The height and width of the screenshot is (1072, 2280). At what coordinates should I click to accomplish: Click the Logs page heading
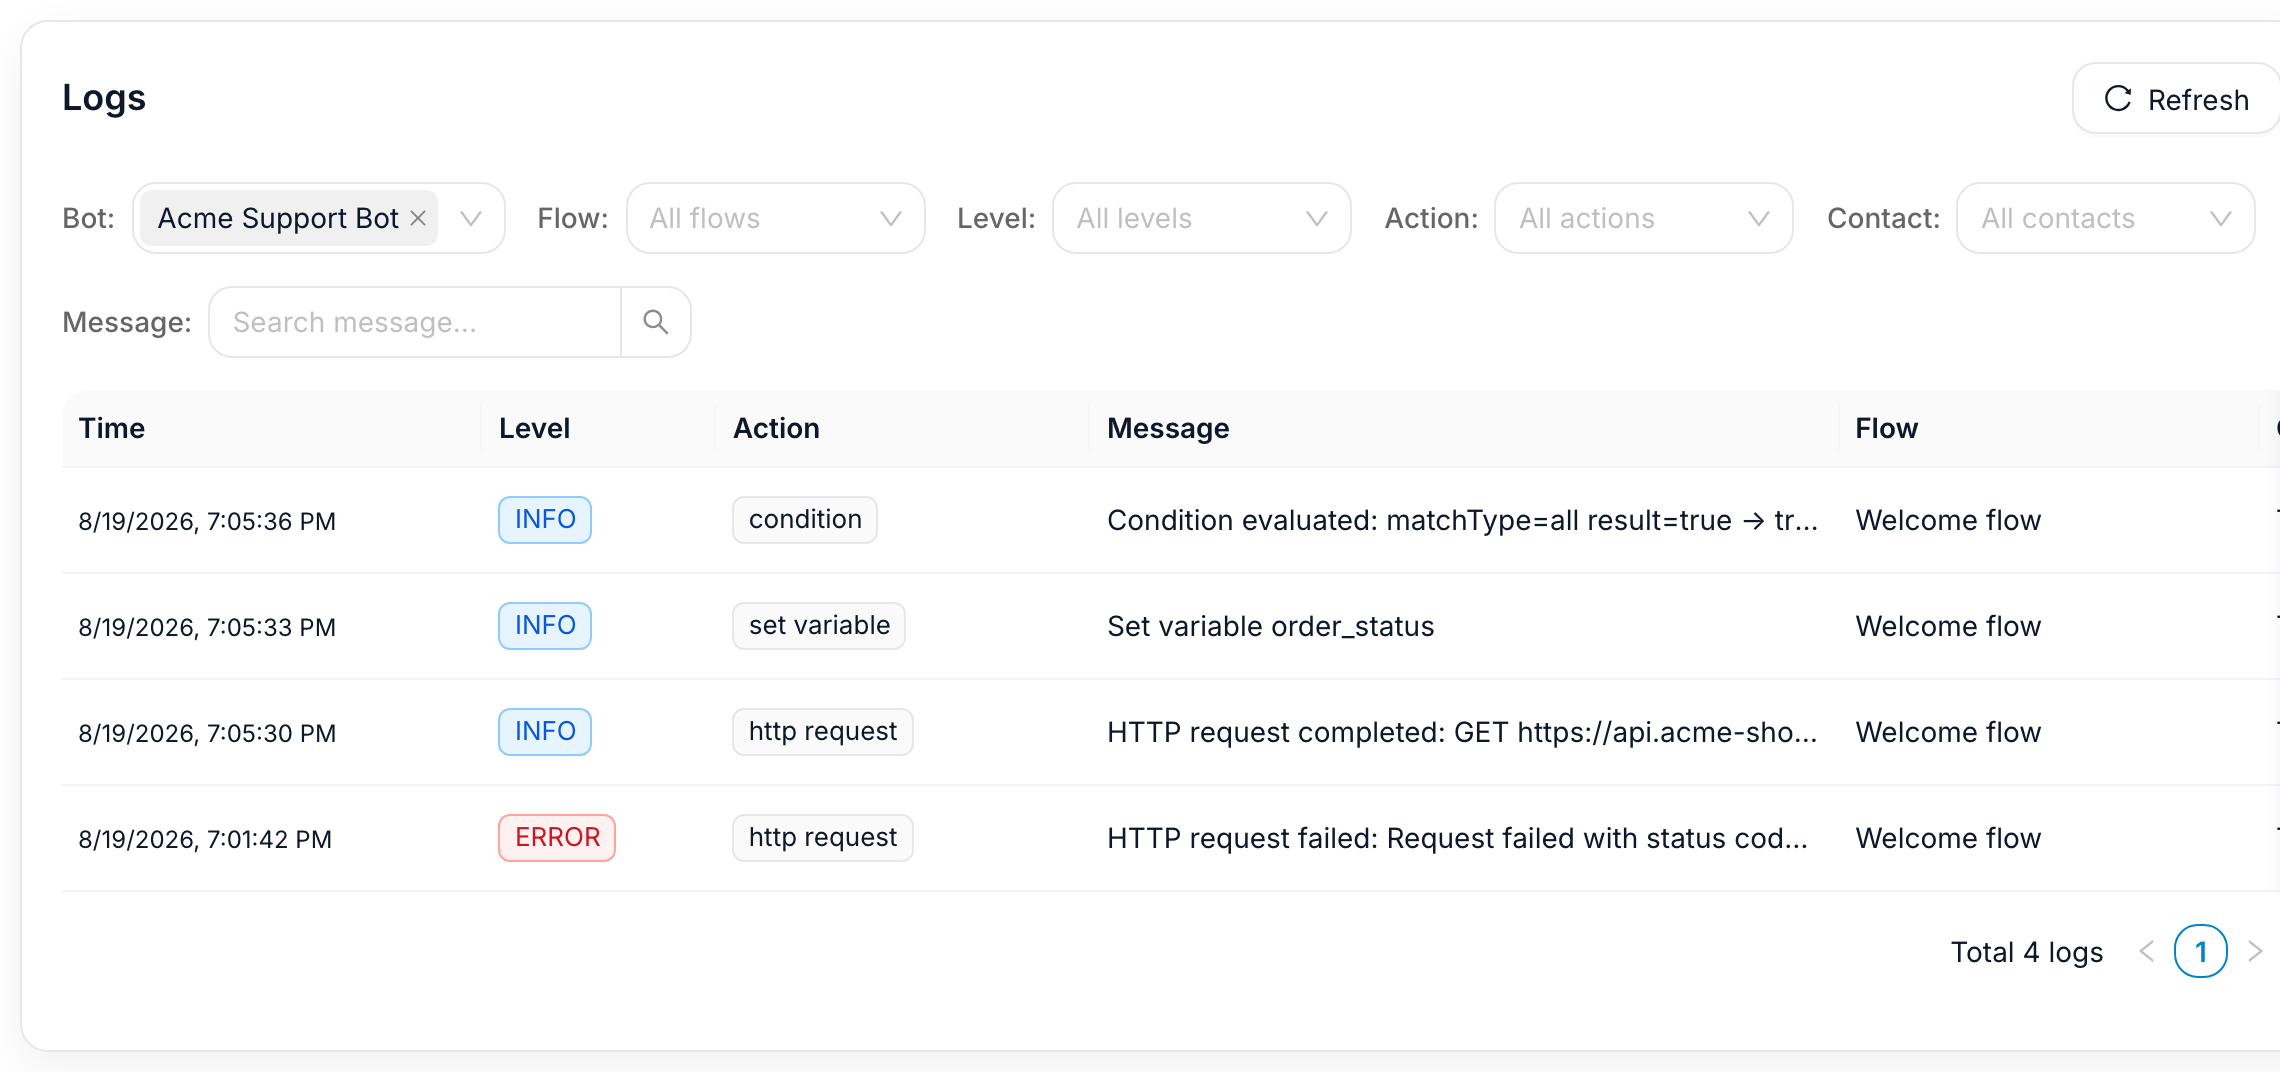(104, 98)
